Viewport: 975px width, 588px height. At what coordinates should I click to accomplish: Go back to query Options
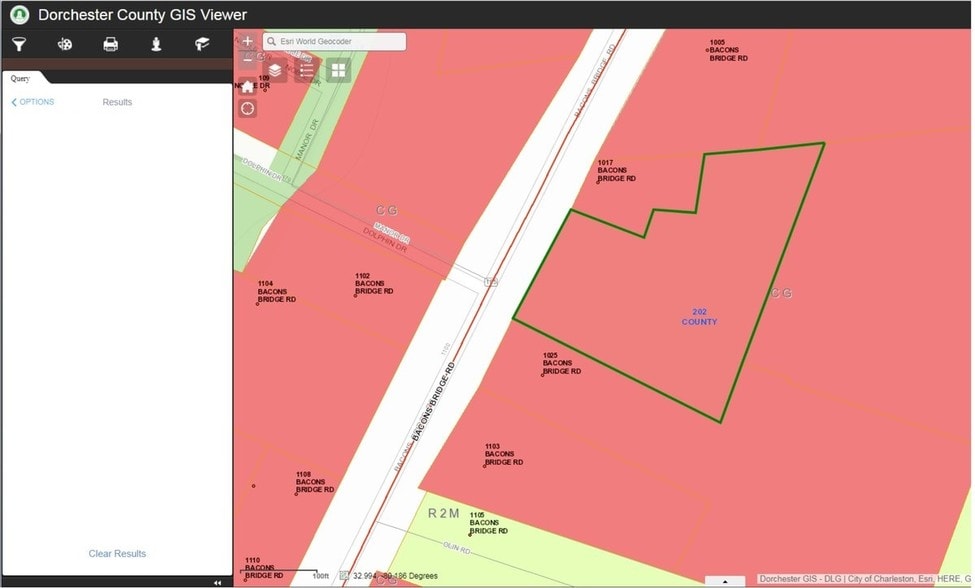point(32,102)
